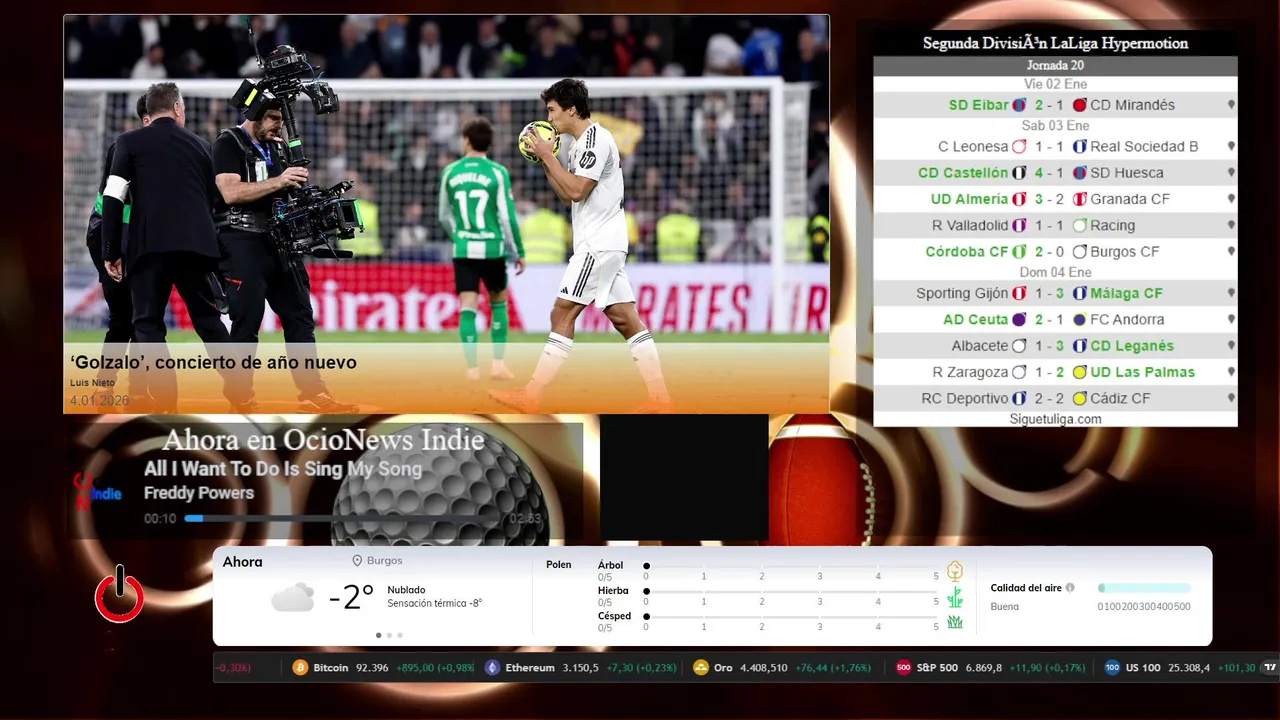Click map pin on AD Ceuta match row
Image resolution: width=1280 pixels, height=720 pixels.
(x=1231, y=320)
